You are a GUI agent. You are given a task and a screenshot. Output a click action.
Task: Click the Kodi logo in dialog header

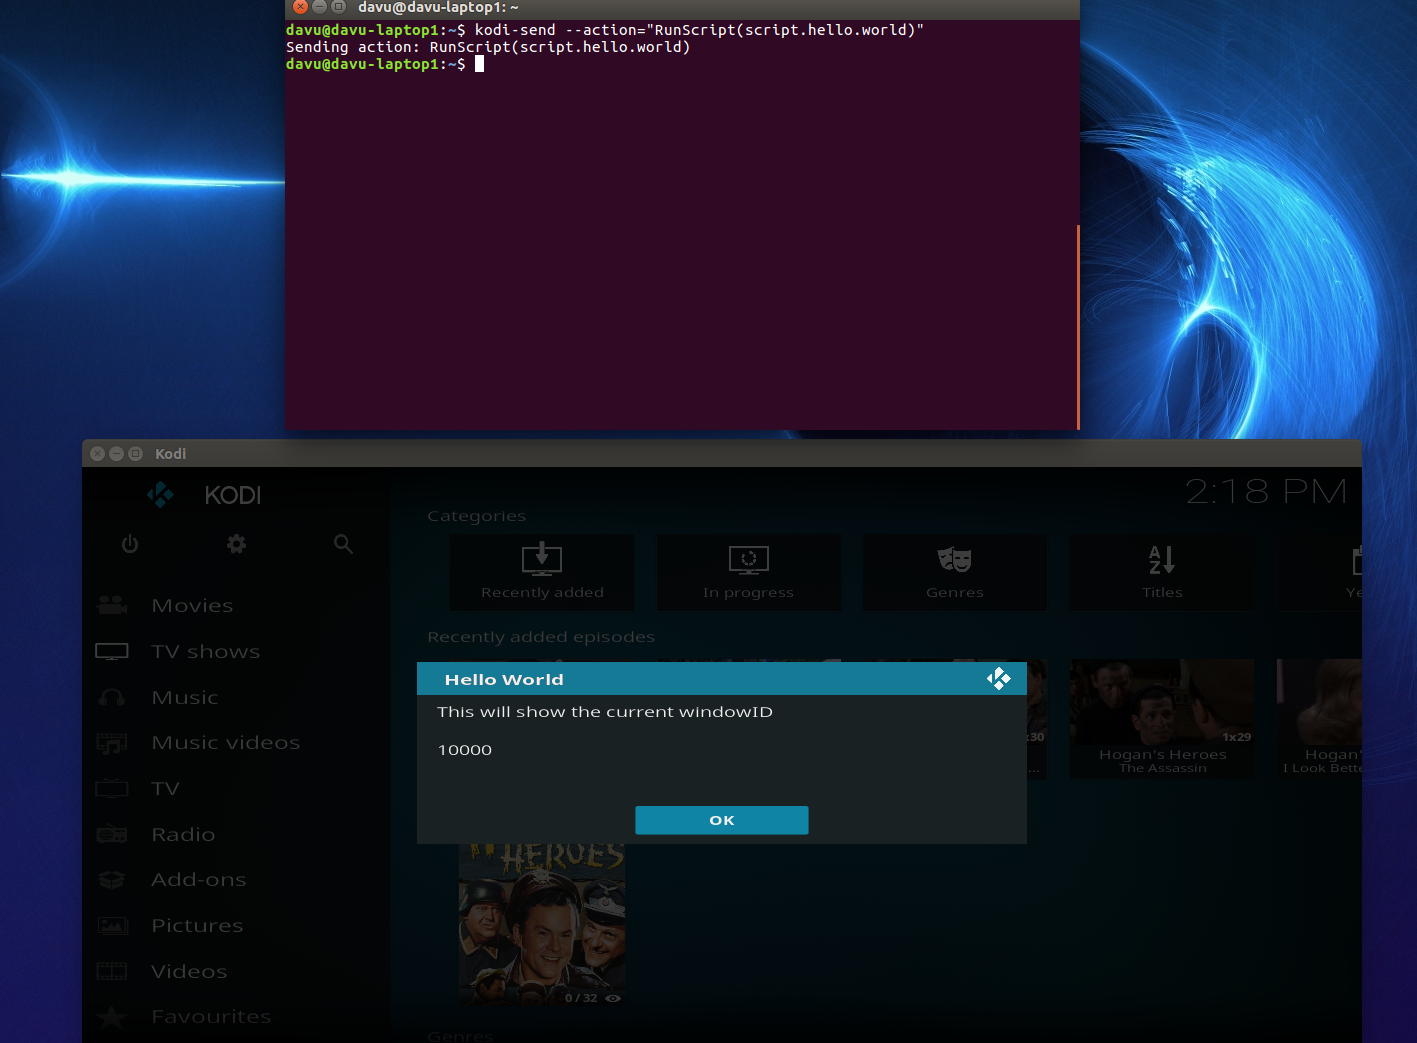tap(998, 679)
